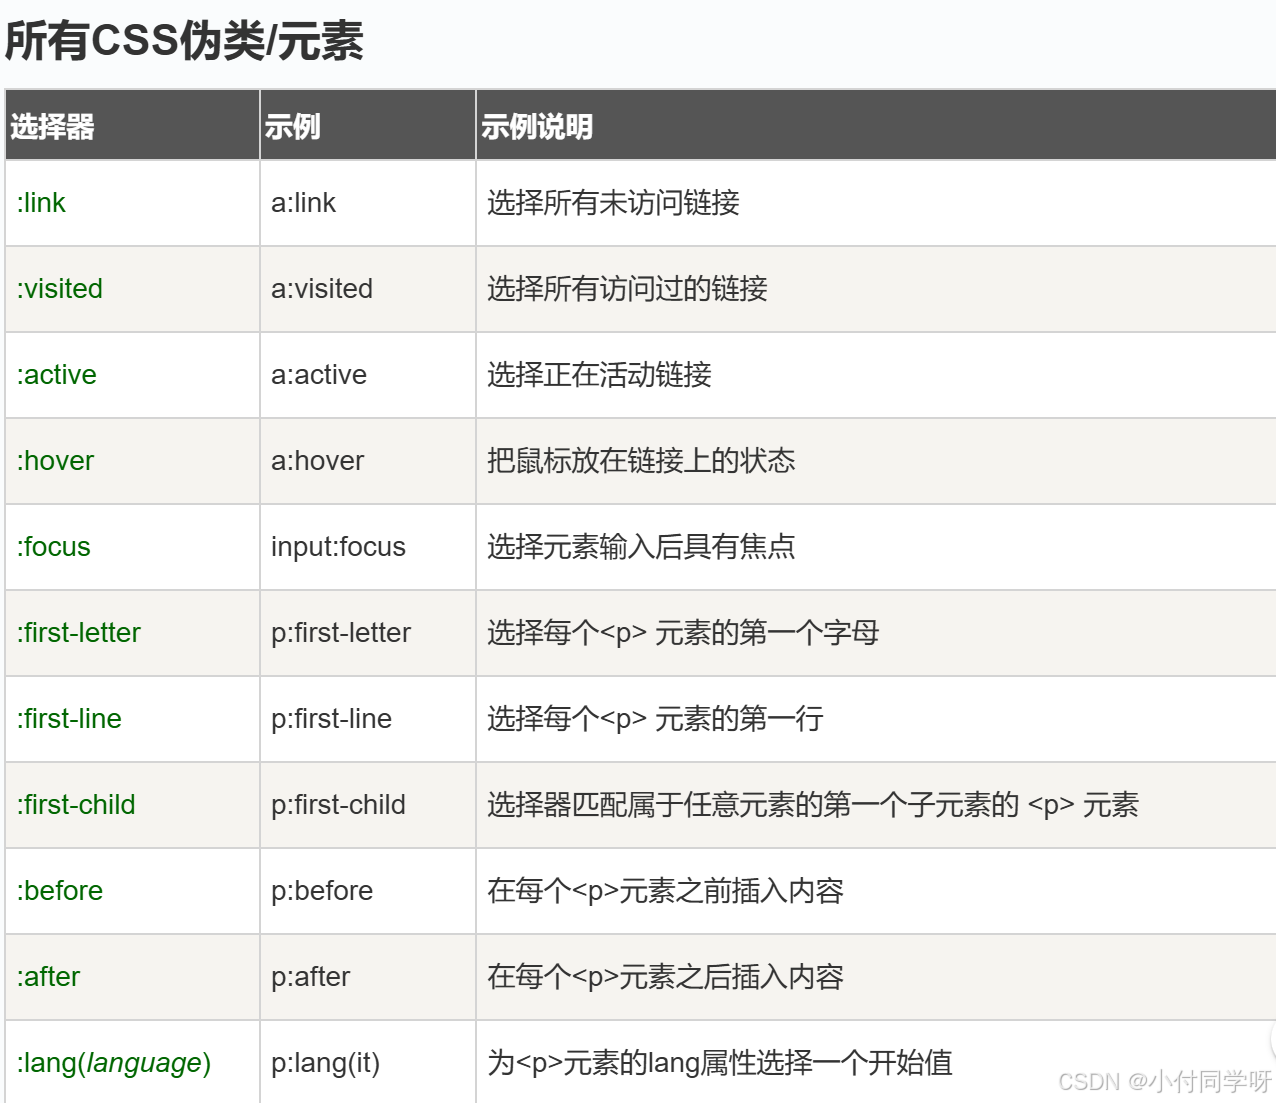Viewport: 1276px width, 1103px height.
Task: Open the :after selector link
Action: [48, 977]
